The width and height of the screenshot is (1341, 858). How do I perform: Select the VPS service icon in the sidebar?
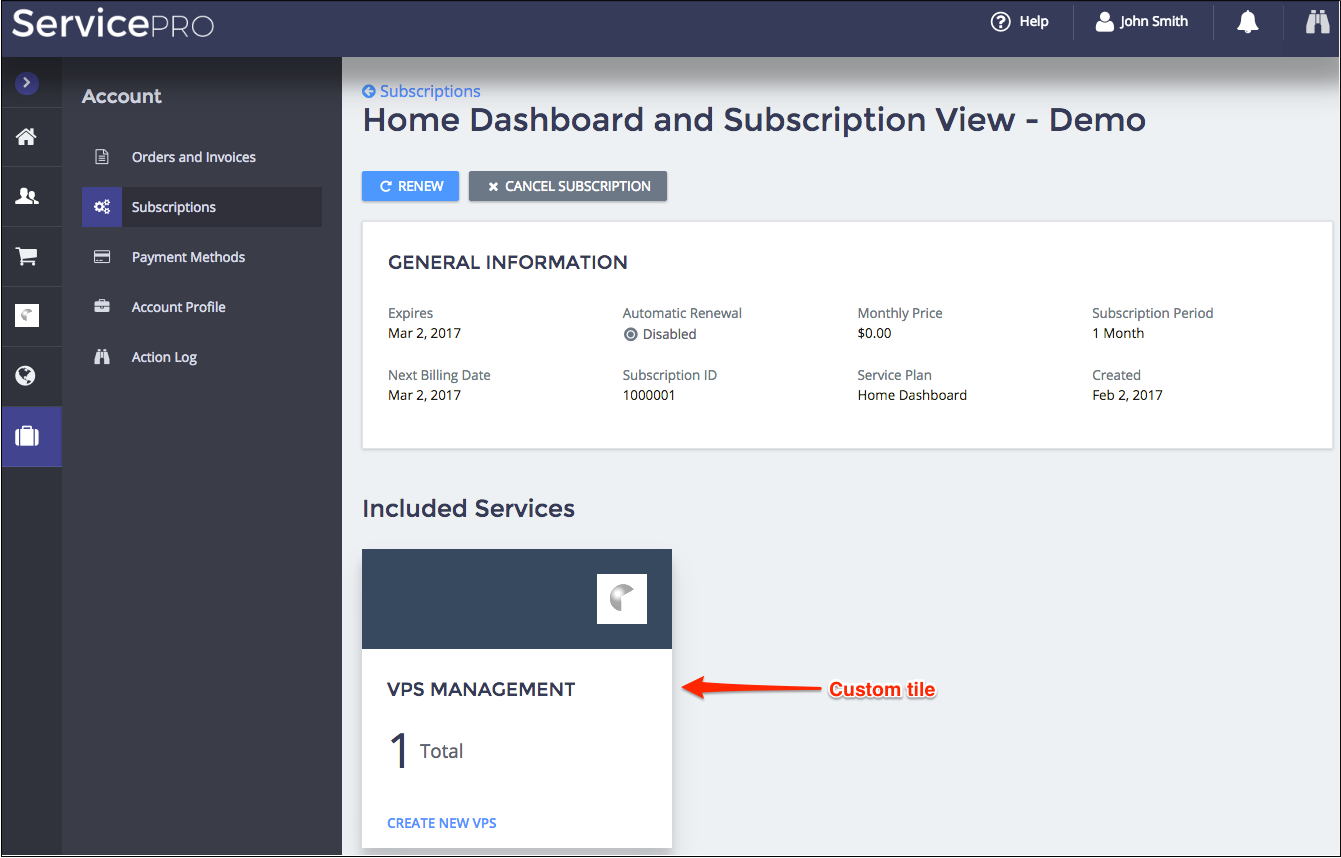point(27,316)
